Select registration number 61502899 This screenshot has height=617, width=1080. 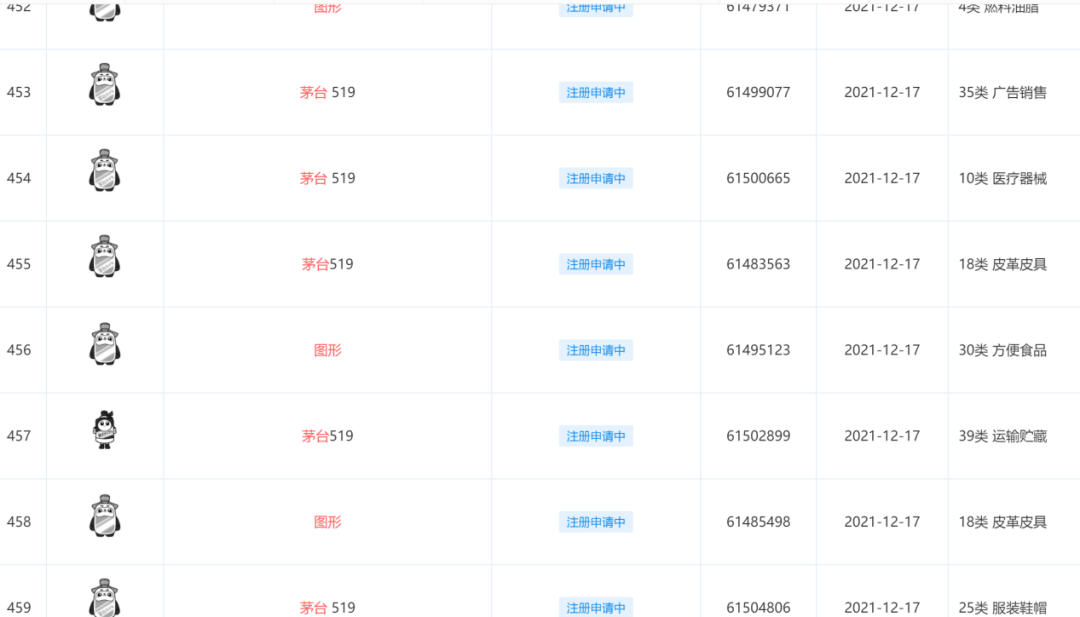tap(758, 436)
